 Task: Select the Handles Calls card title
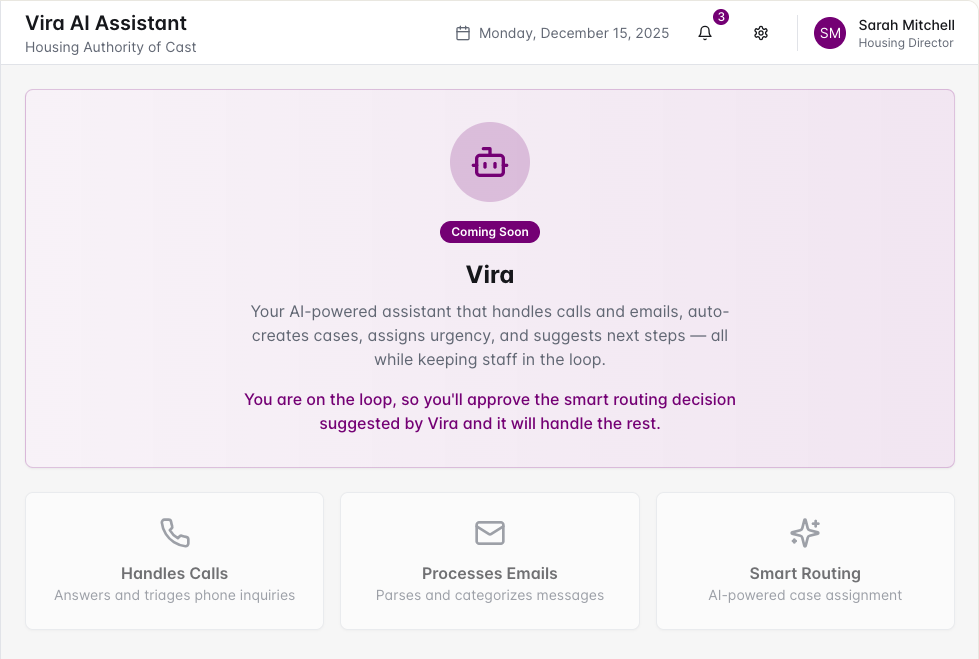pyautogui.click(x=174, y=573)
